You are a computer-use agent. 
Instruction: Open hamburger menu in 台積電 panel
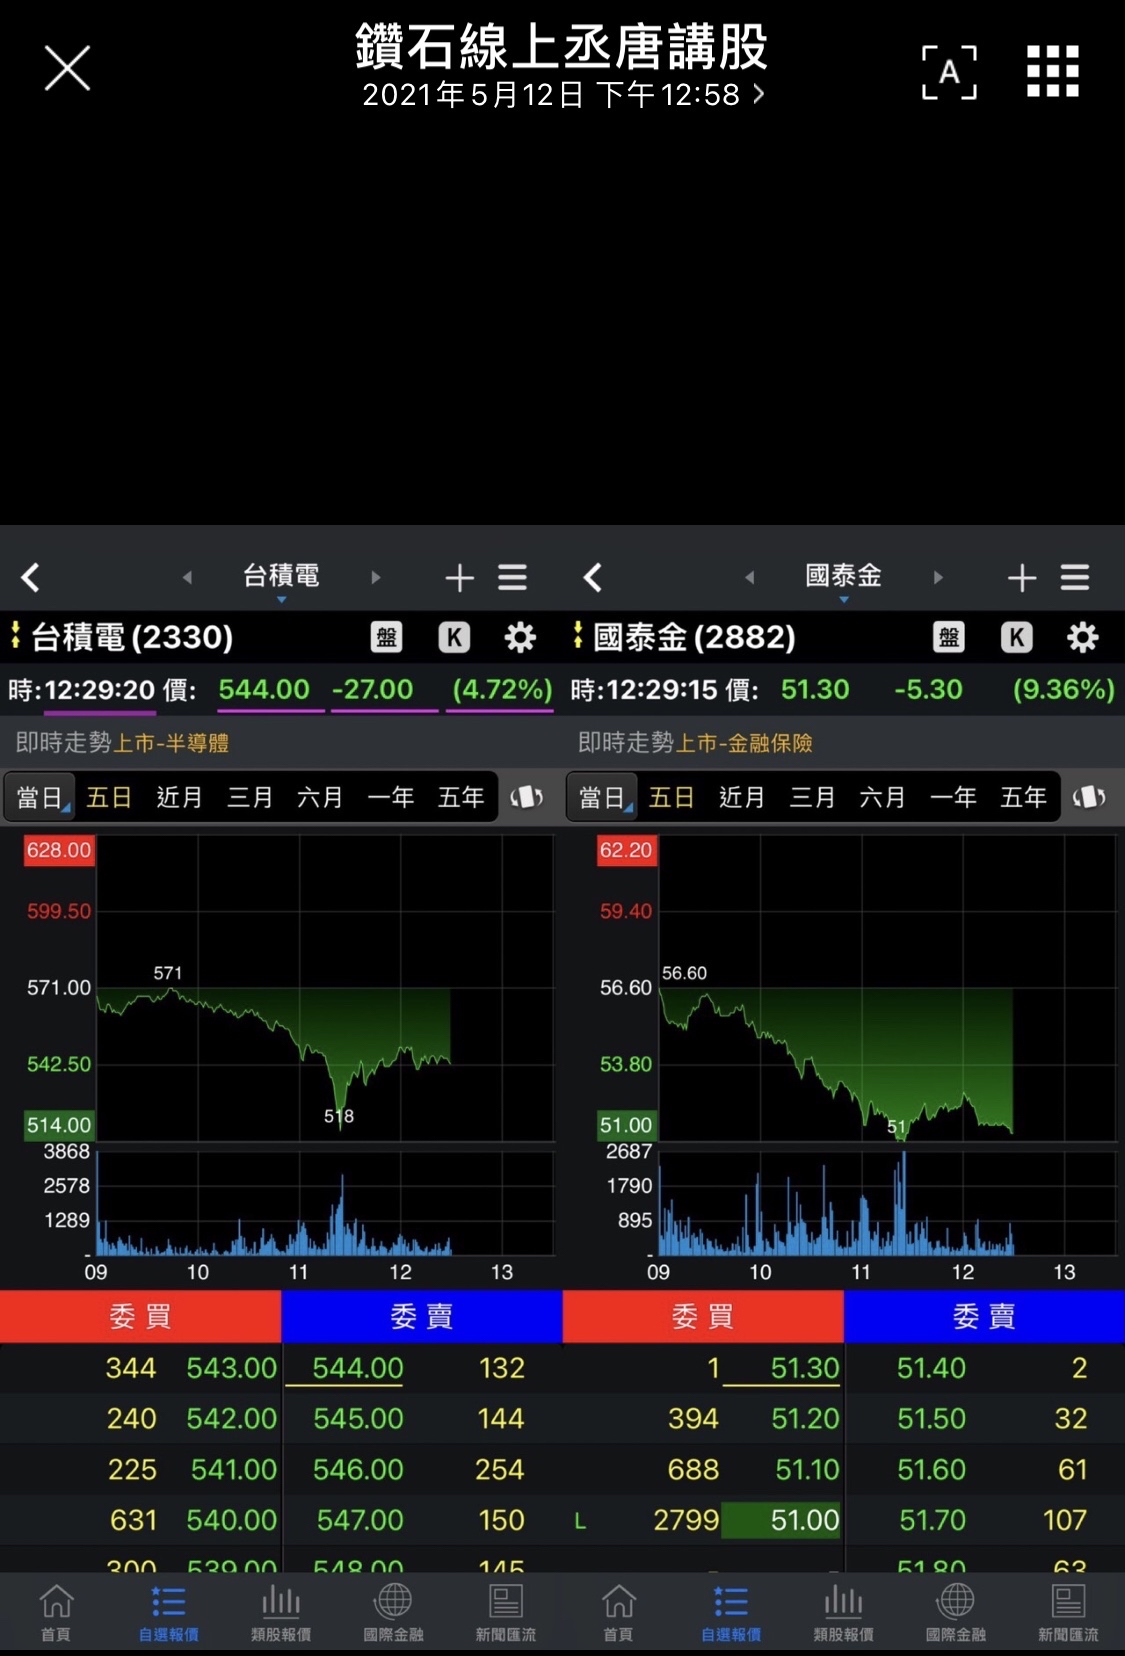coord(513,577)
